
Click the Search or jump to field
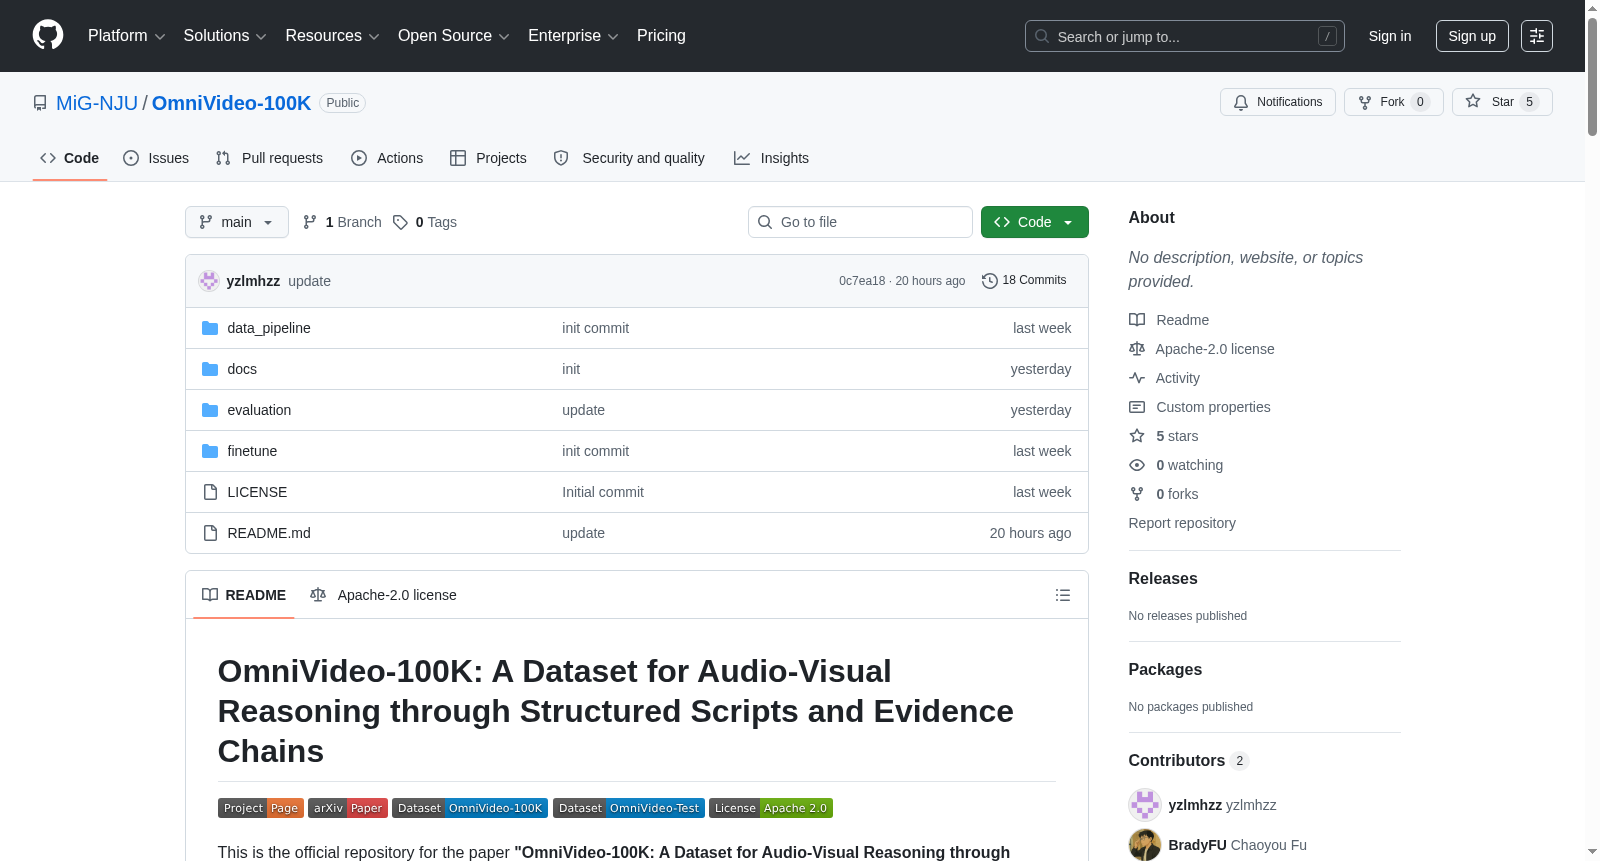(1185, 36)
